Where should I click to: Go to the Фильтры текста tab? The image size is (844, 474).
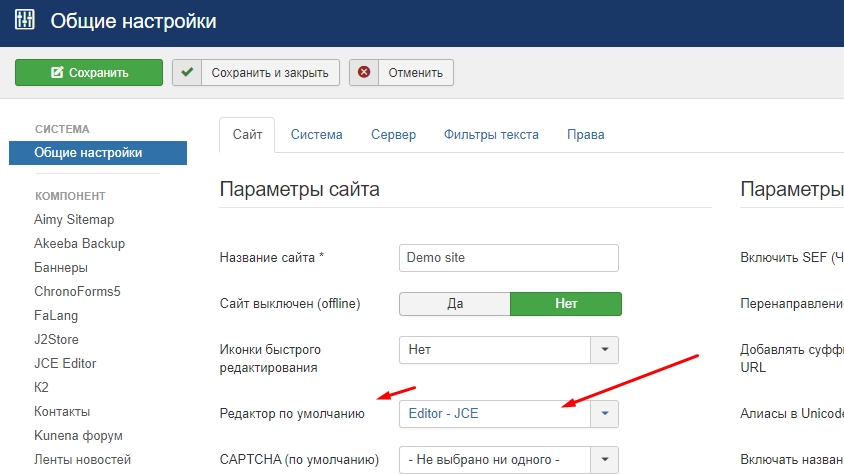click(491, 134)
